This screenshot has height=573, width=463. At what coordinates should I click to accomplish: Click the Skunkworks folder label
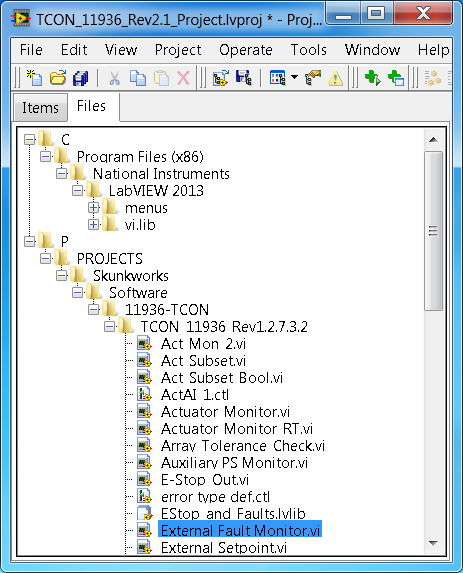[130, 276]
